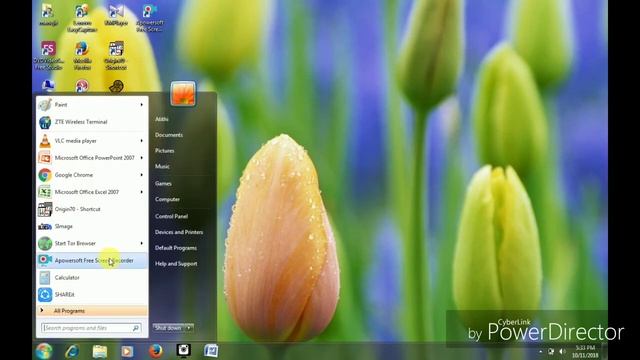Expand Excel 2007 jump list arrow

tap(142, 192)
